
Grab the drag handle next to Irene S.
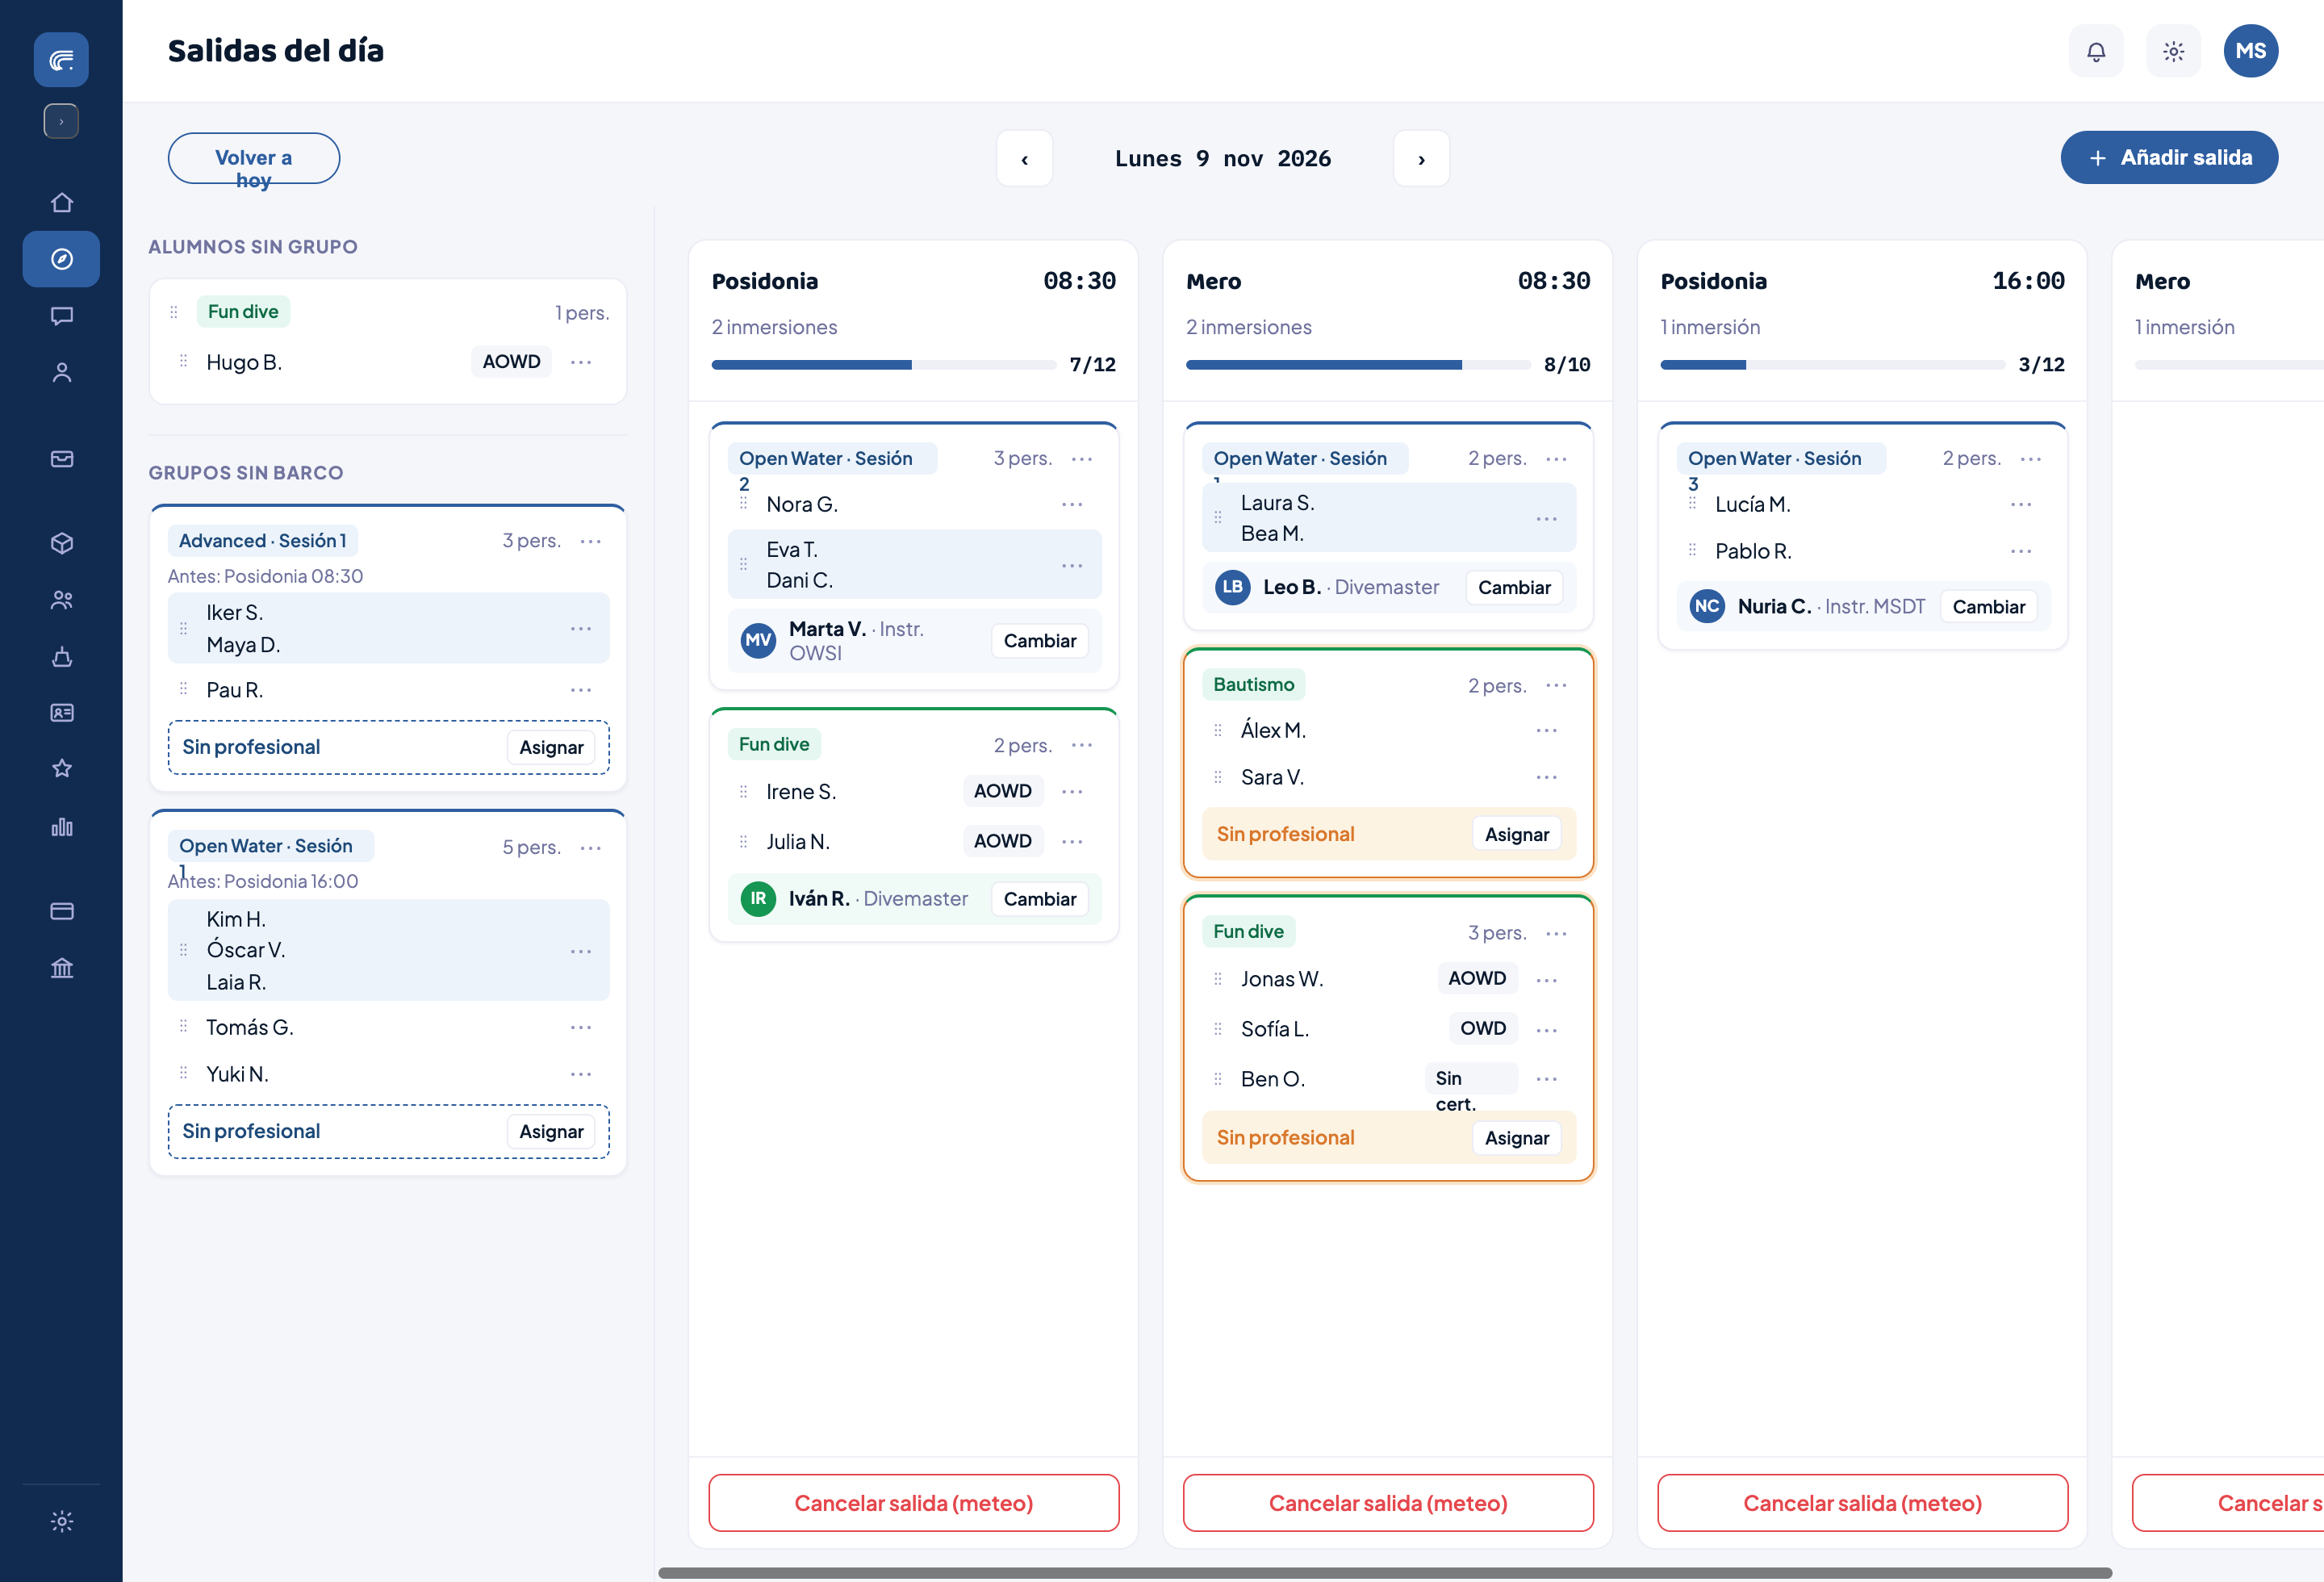[743, 792]
